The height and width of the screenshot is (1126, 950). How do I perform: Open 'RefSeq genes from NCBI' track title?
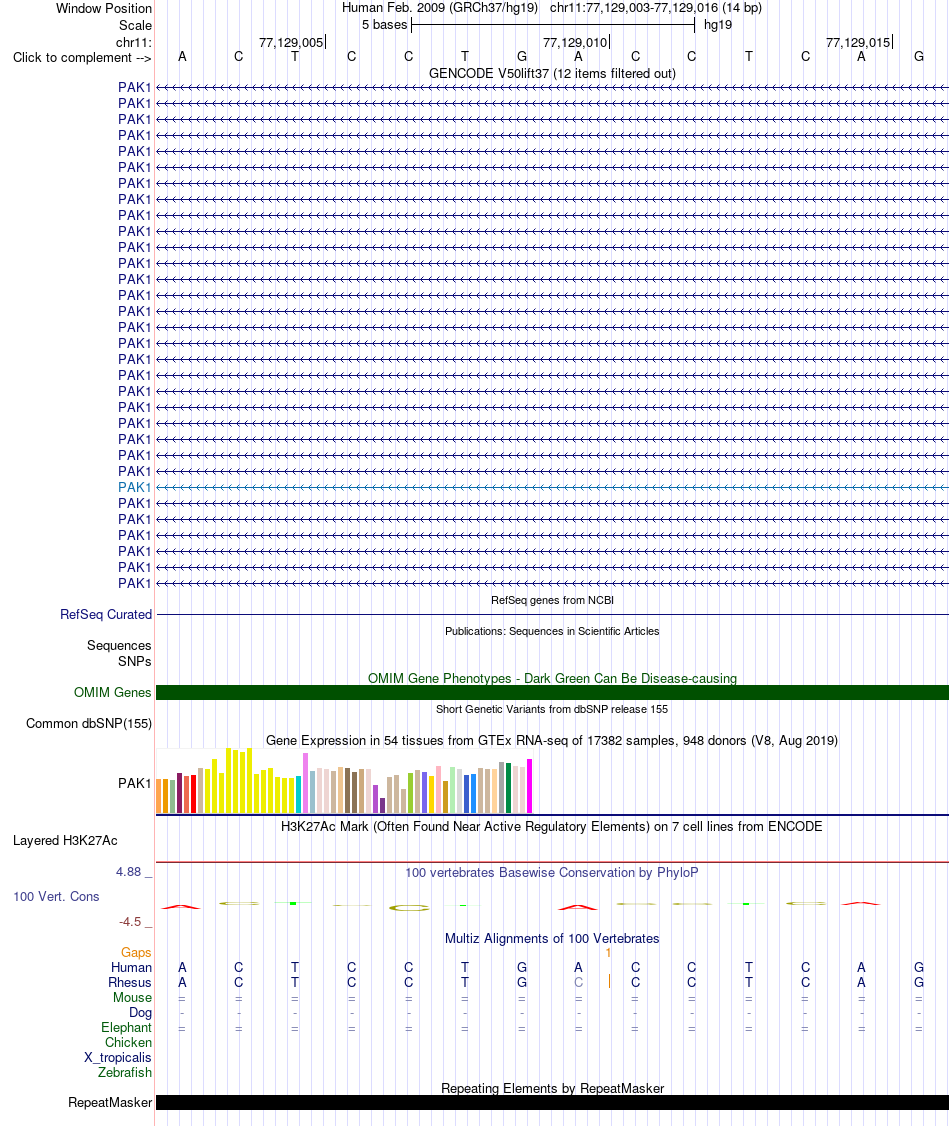(552, 600)
